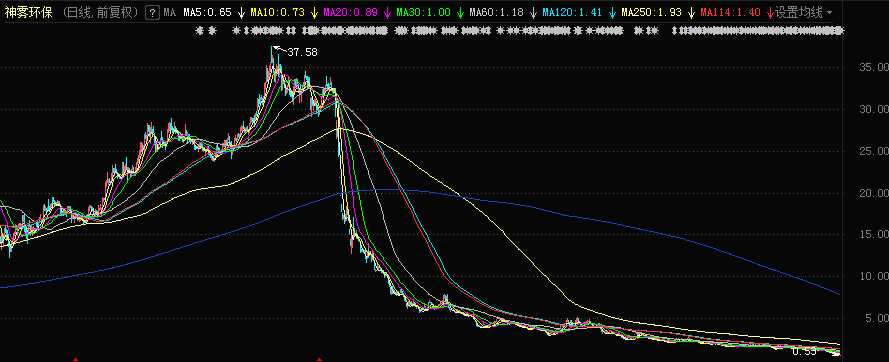Click the 0.53 low price label
The image size is (889, 362).
click(x=804, y=352)
